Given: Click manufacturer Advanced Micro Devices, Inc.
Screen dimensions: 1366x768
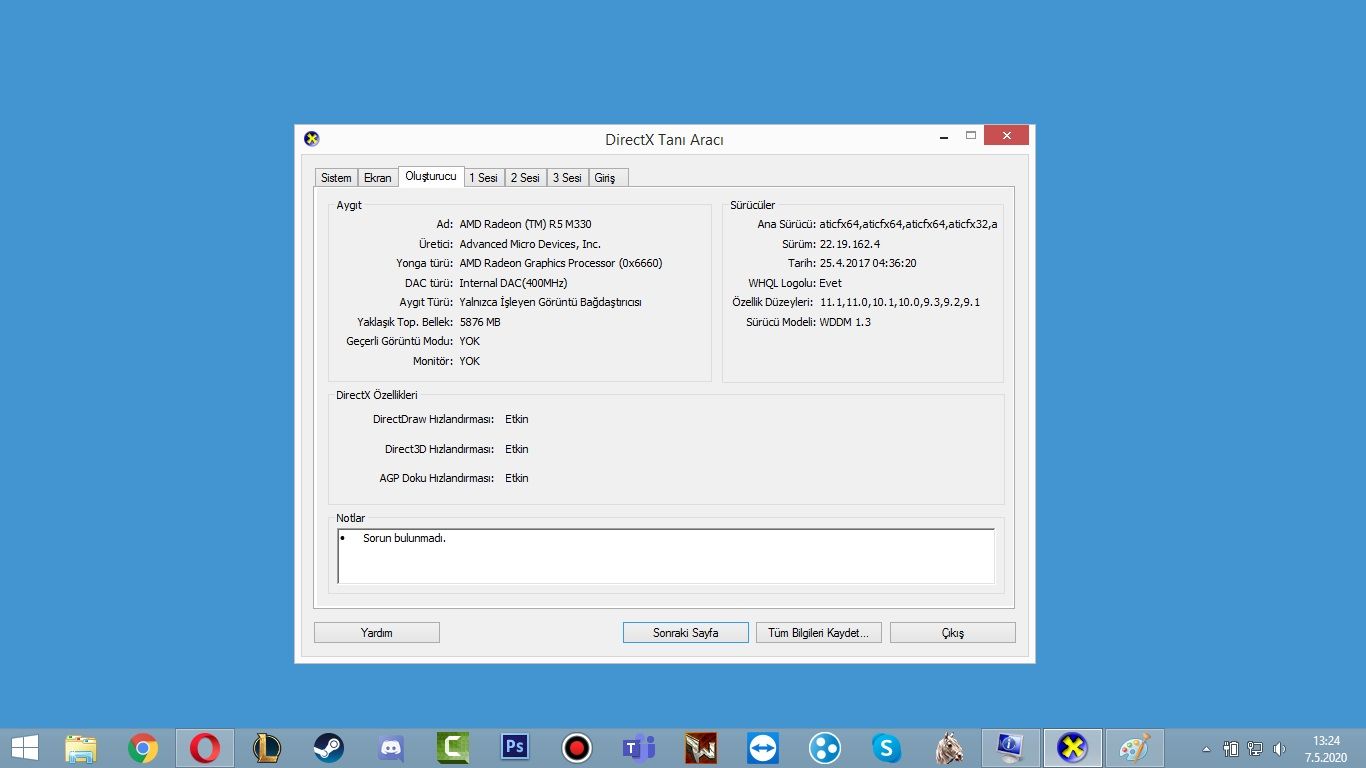Looking at the screenshot, I should 530,244.
